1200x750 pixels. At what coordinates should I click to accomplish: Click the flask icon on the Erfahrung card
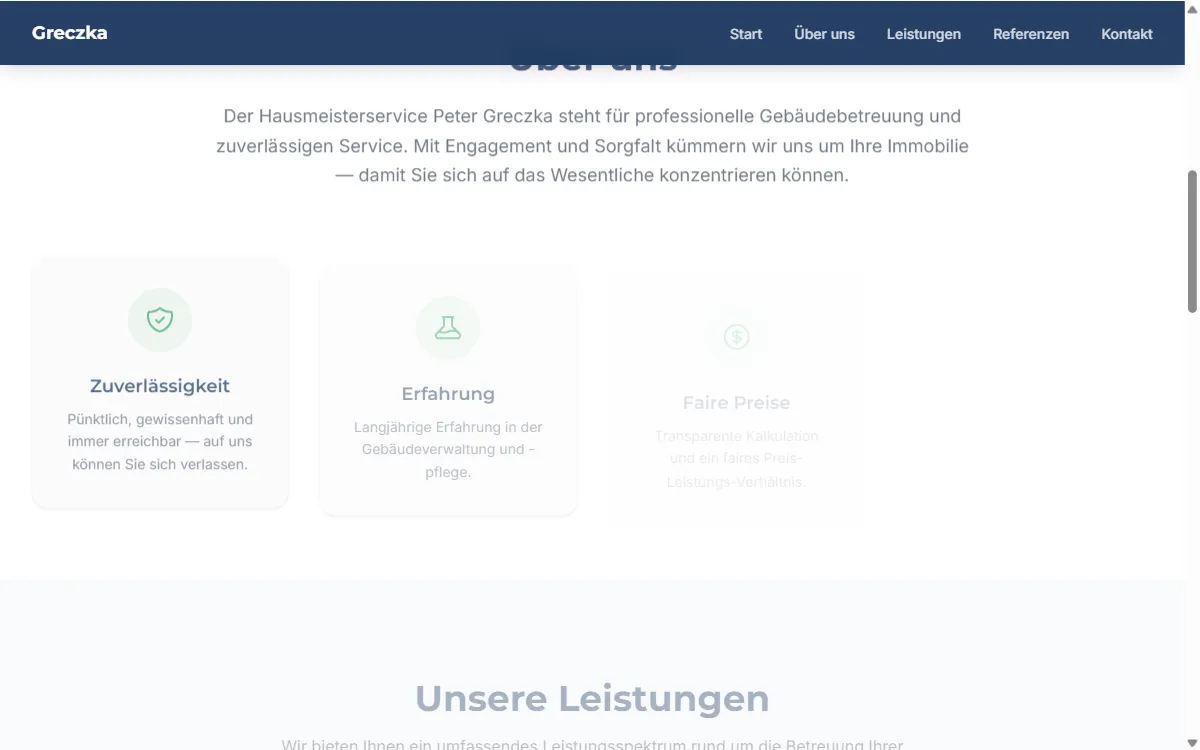coord(447,328)
